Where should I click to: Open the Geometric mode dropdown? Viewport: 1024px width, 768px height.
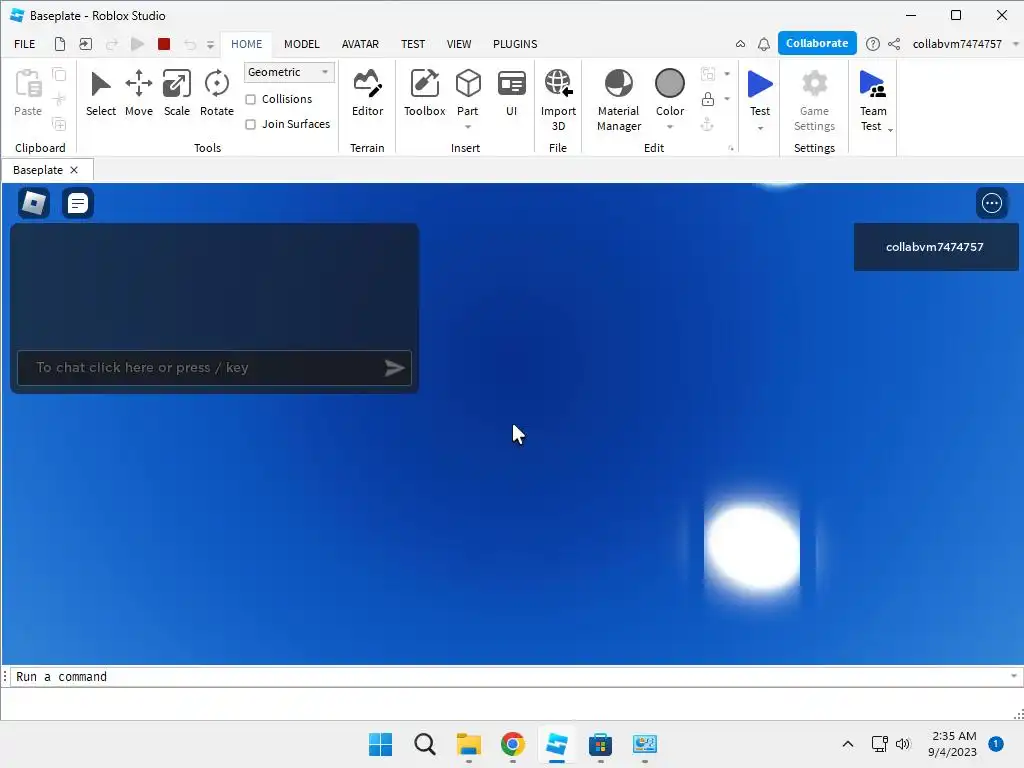pyautogui.click(x=289, y=72)
